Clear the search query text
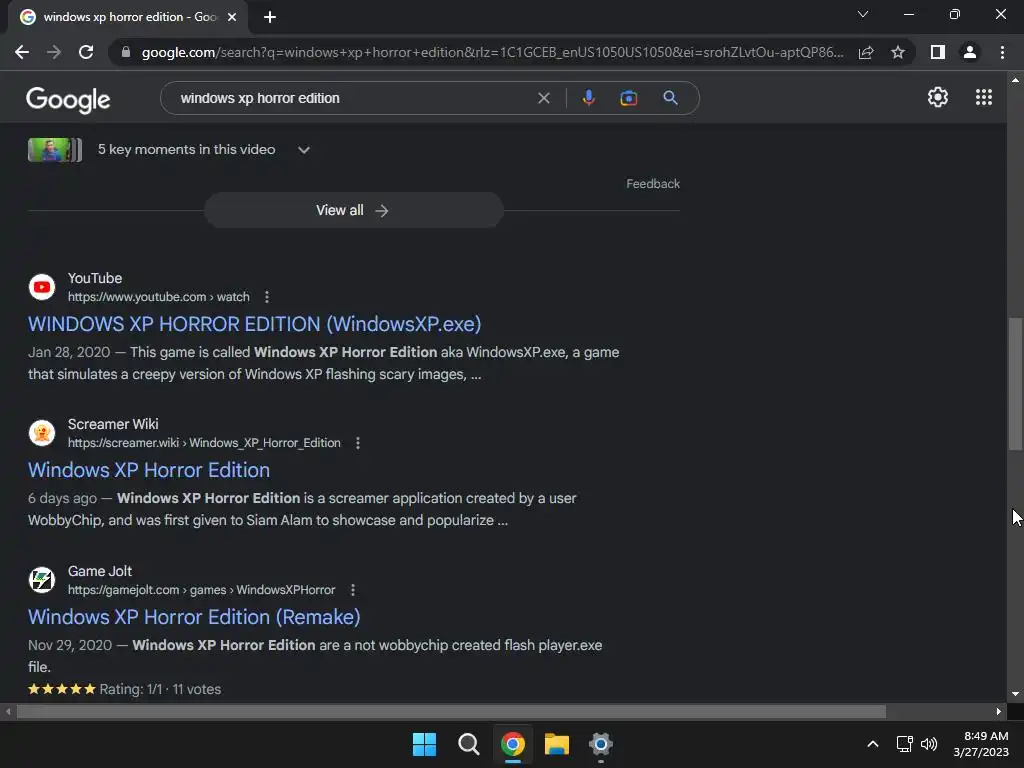This screenshot has height=768, width=1024. click(x=543, y=98)
